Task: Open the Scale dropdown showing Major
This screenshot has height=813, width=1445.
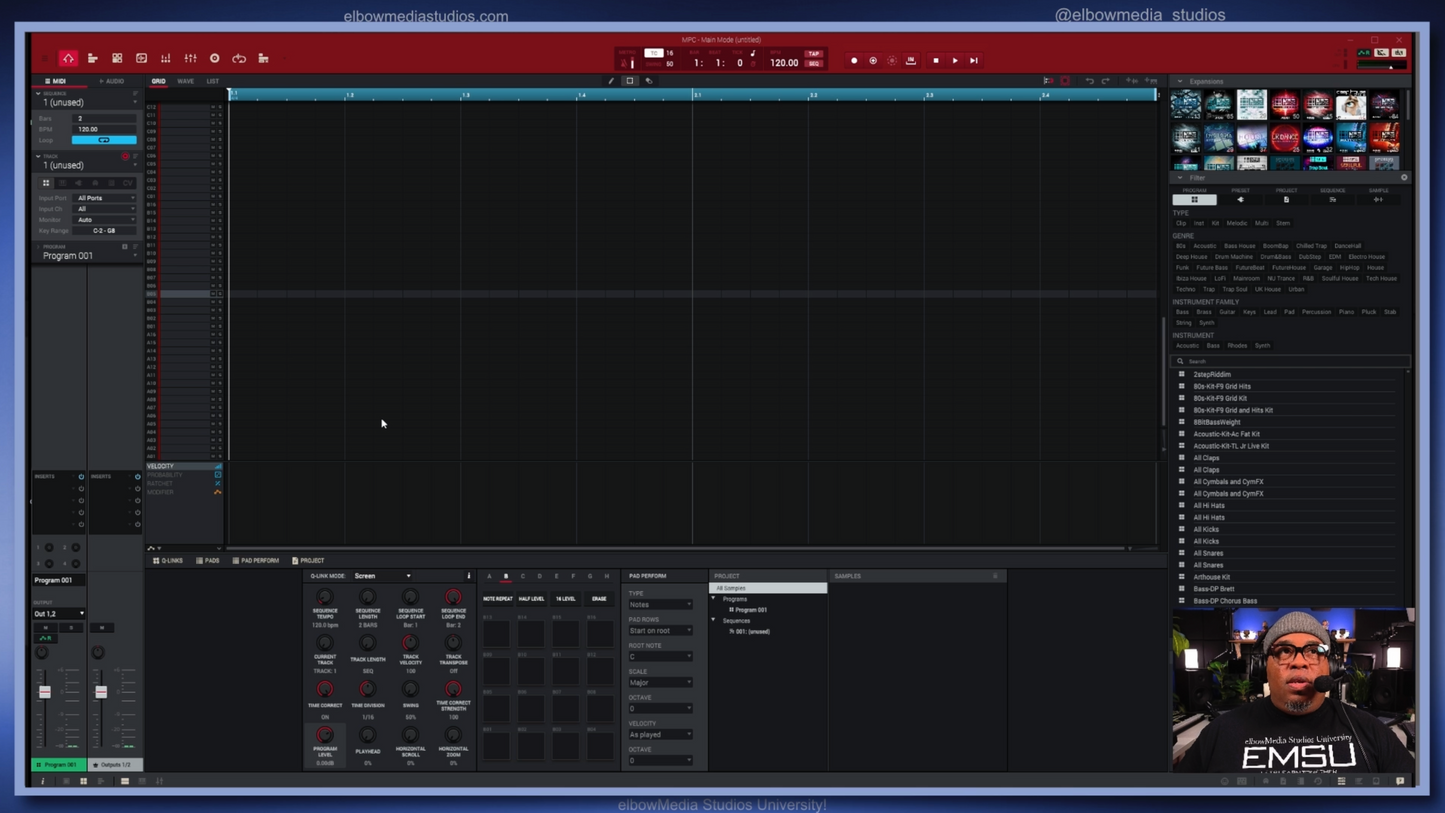Action: (660, 682)
